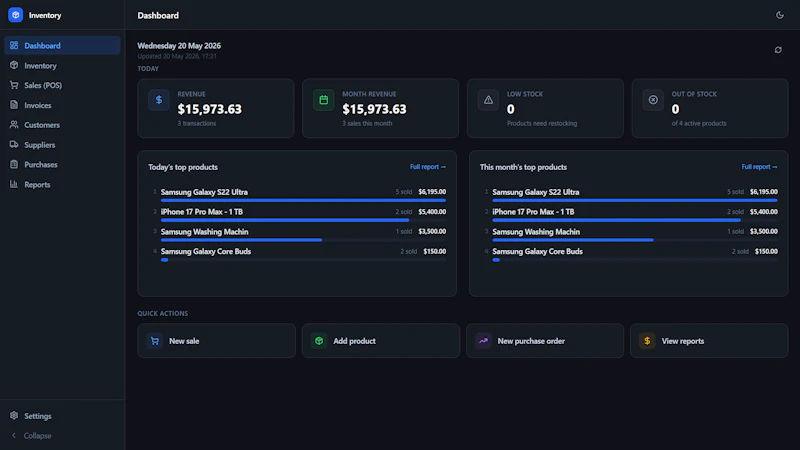
Task: Click the Out of Stock circle-x icon
Action: [653, 100]
